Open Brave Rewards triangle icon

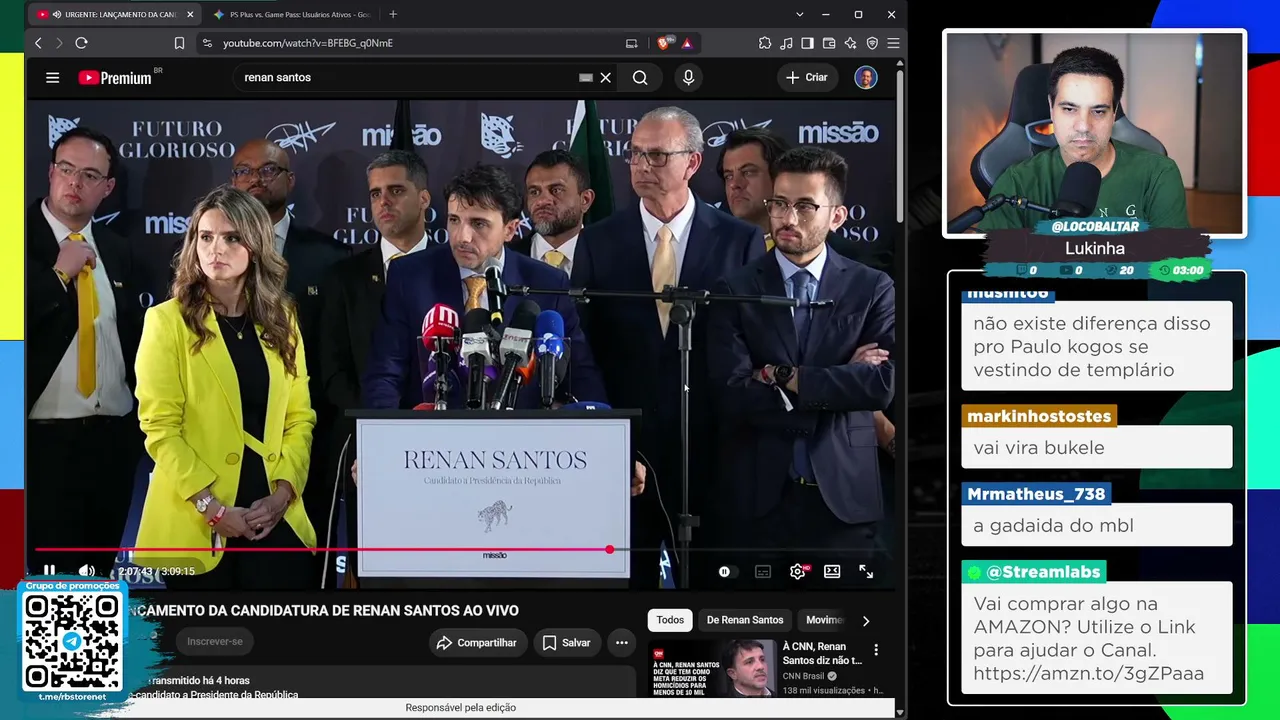[686, 43]
